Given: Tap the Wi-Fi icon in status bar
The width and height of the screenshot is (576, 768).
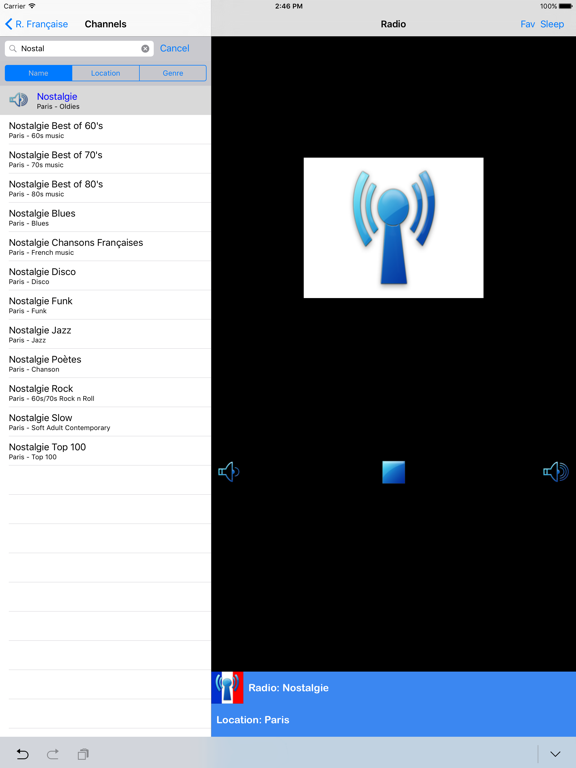Looking at the screenshot, I should [32, 6].
